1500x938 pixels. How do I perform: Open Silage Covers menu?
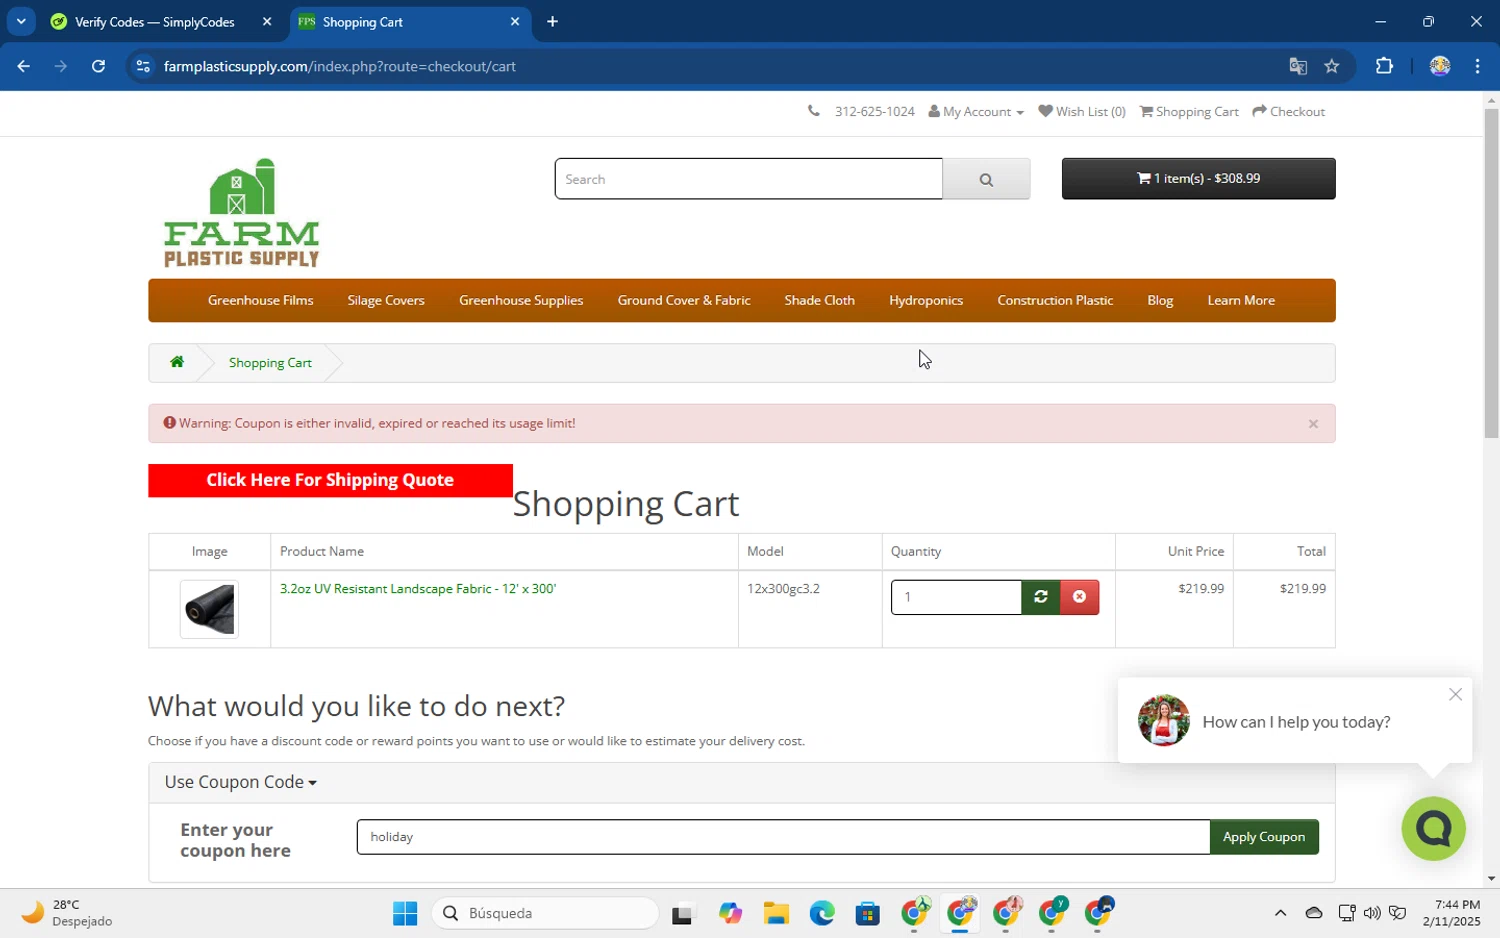click(x=386, y=300)
